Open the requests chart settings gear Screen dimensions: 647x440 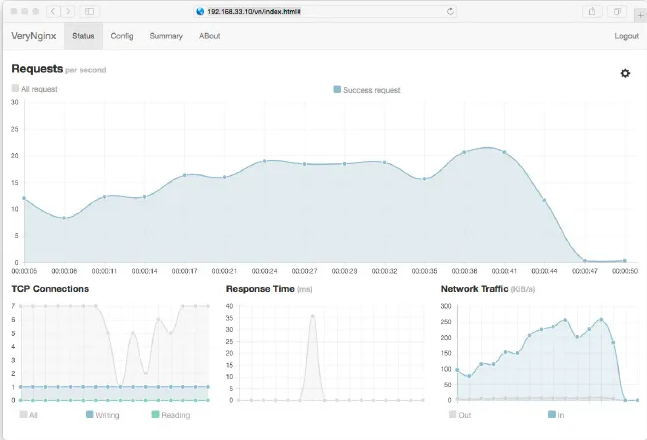coord(625,73)
